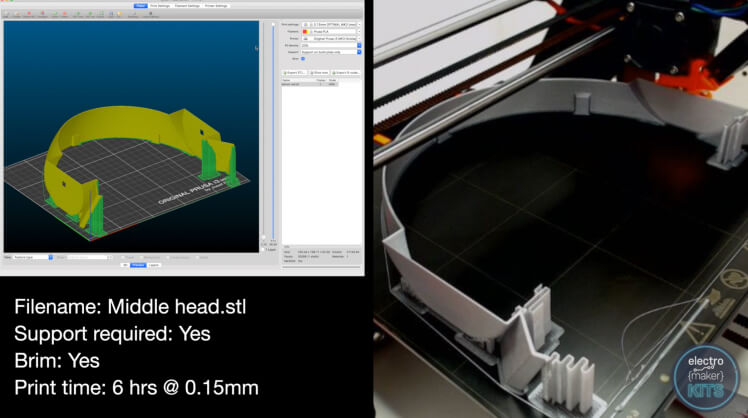Screen dimensions: 748x418
Task: Open the Fill density dropdown
Action: pos(330,45)
